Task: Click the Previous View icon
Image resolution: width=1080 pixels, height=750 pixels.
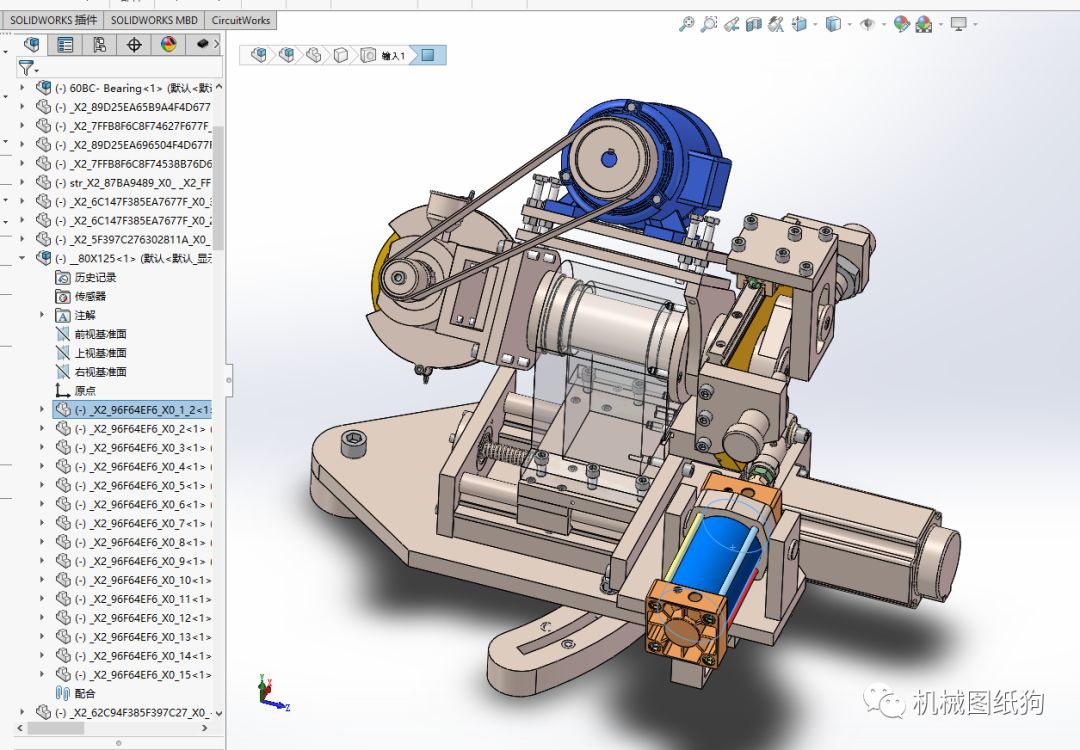Action: point(732,24)
